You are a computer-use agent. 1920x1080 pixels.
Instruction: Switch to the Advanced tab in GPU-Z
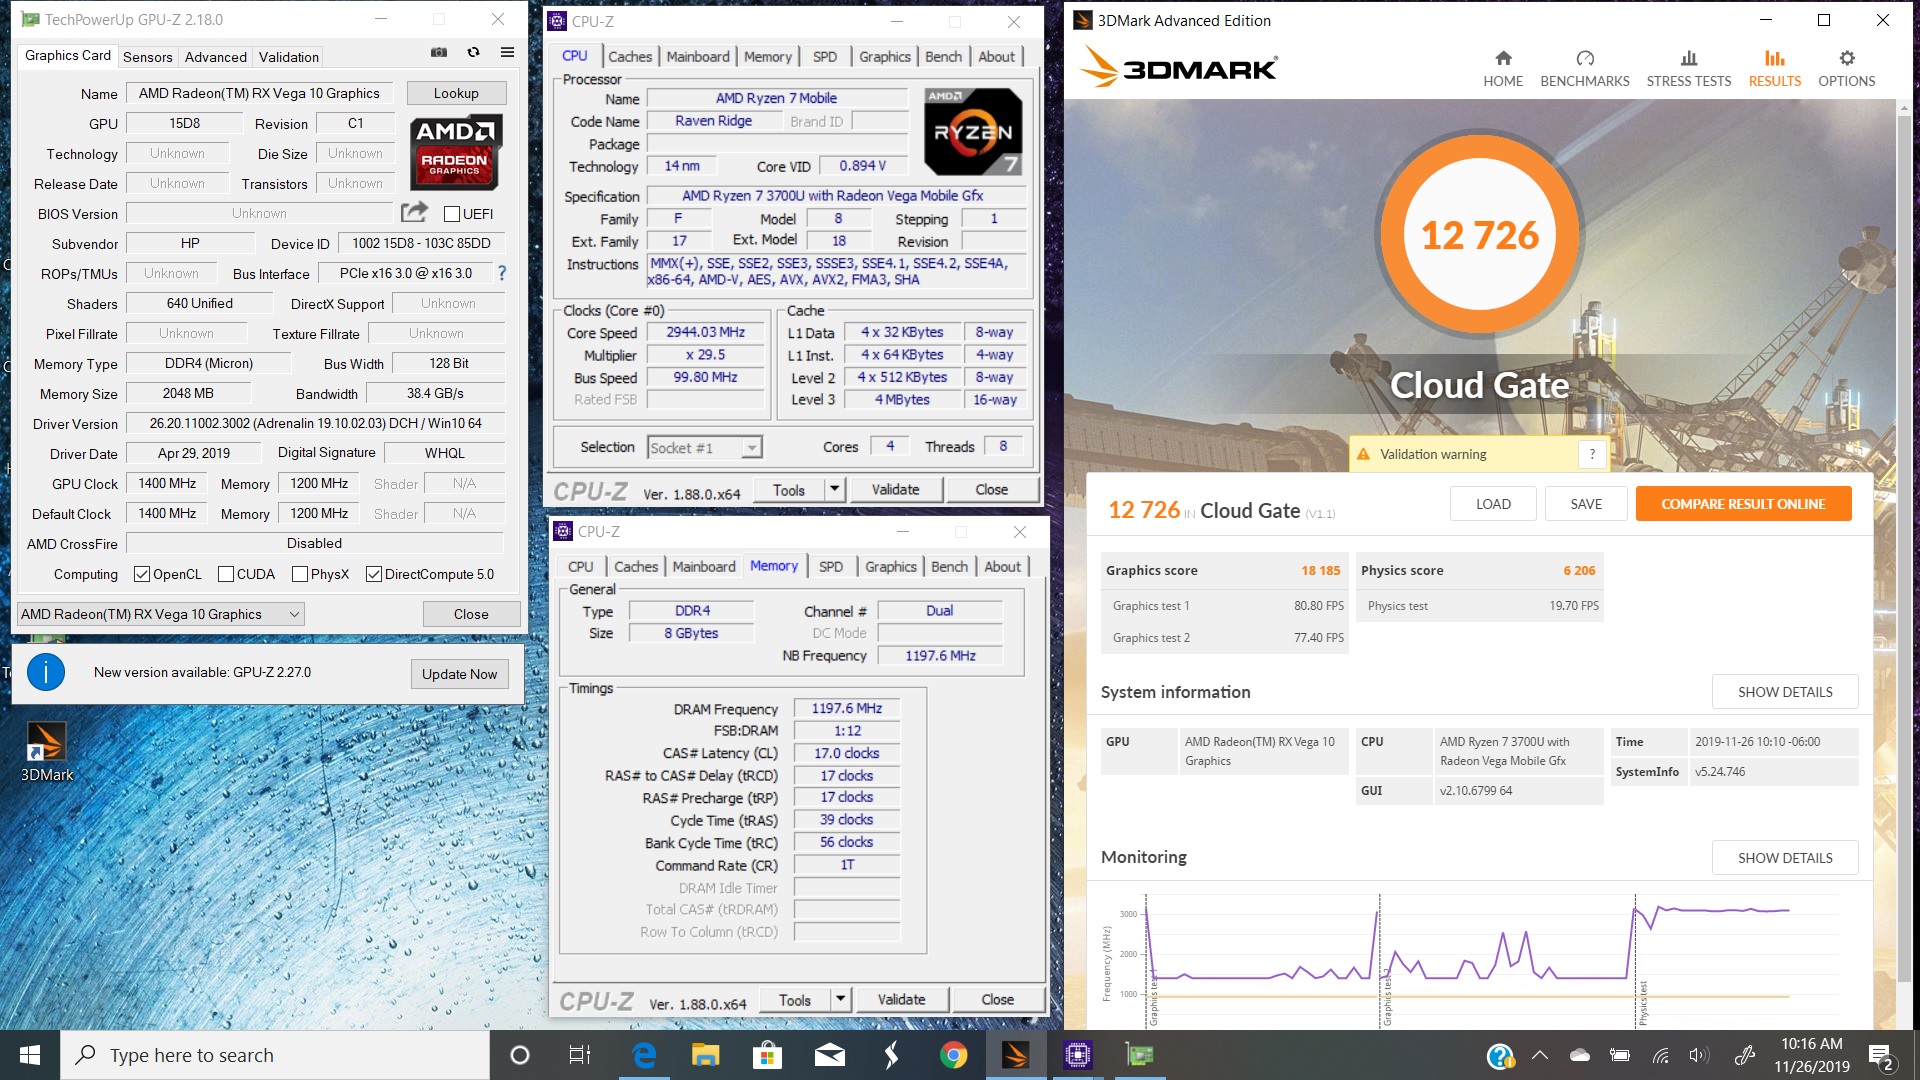click(x=216, y=57)
